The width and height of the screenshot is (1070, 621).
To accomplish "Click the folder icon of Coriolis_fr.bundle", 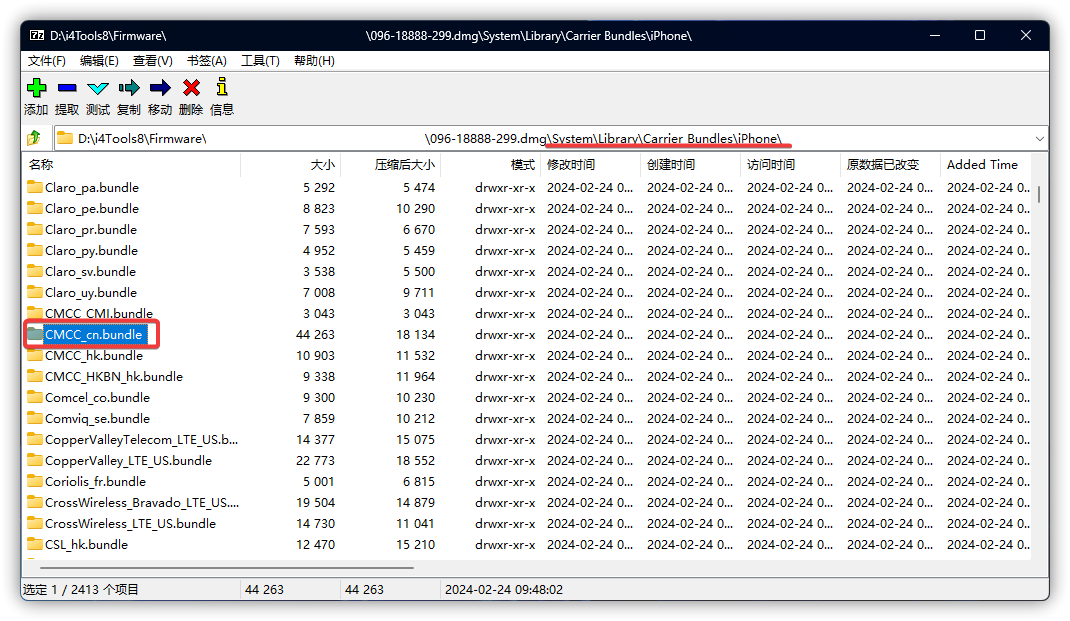I will tap(35, 481).
